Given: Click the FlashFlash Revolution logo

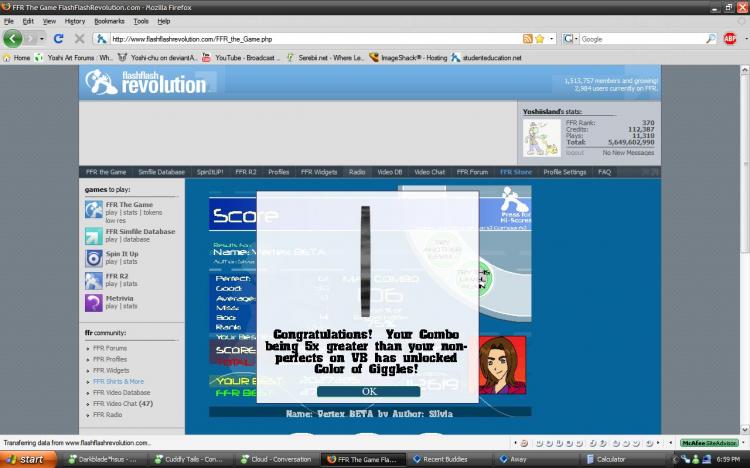Looking at the screenshot, I should tap(146, 82).
